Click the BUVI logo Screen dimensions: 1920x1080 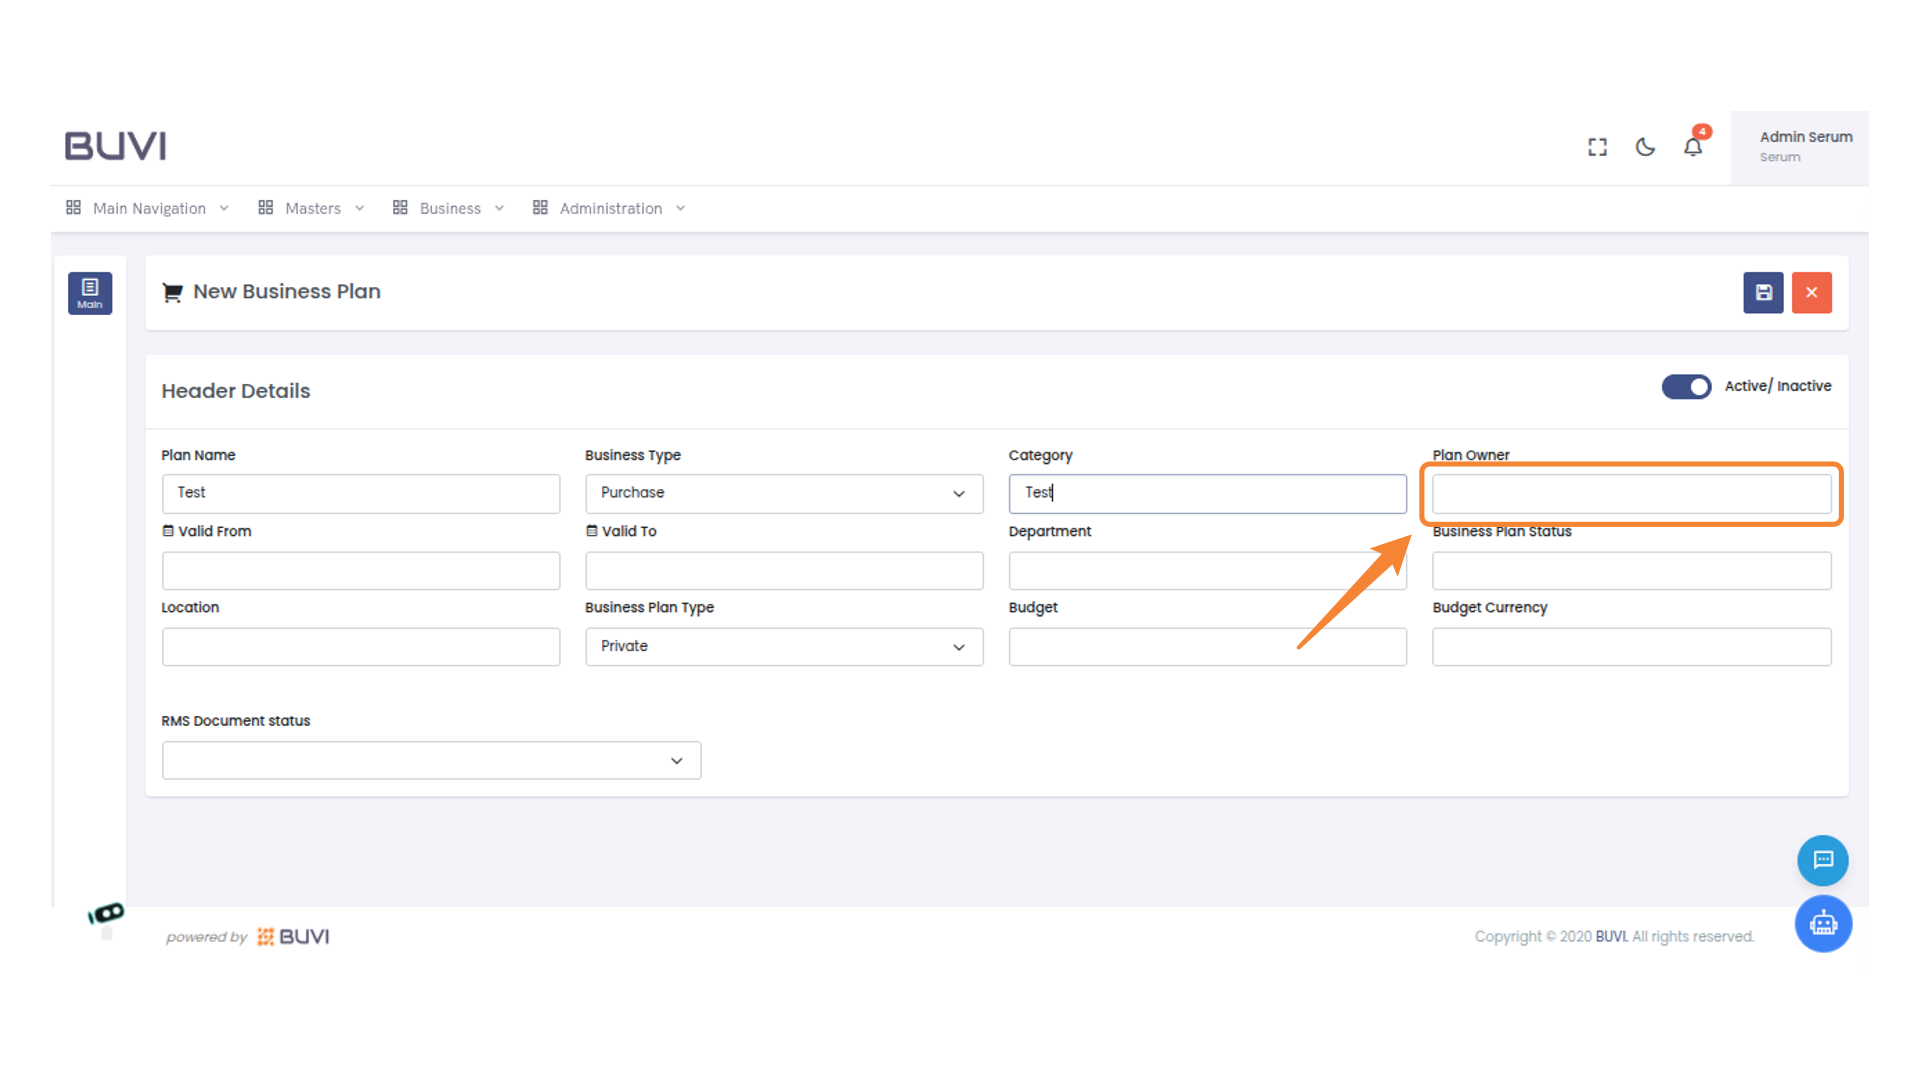point(115,145)
